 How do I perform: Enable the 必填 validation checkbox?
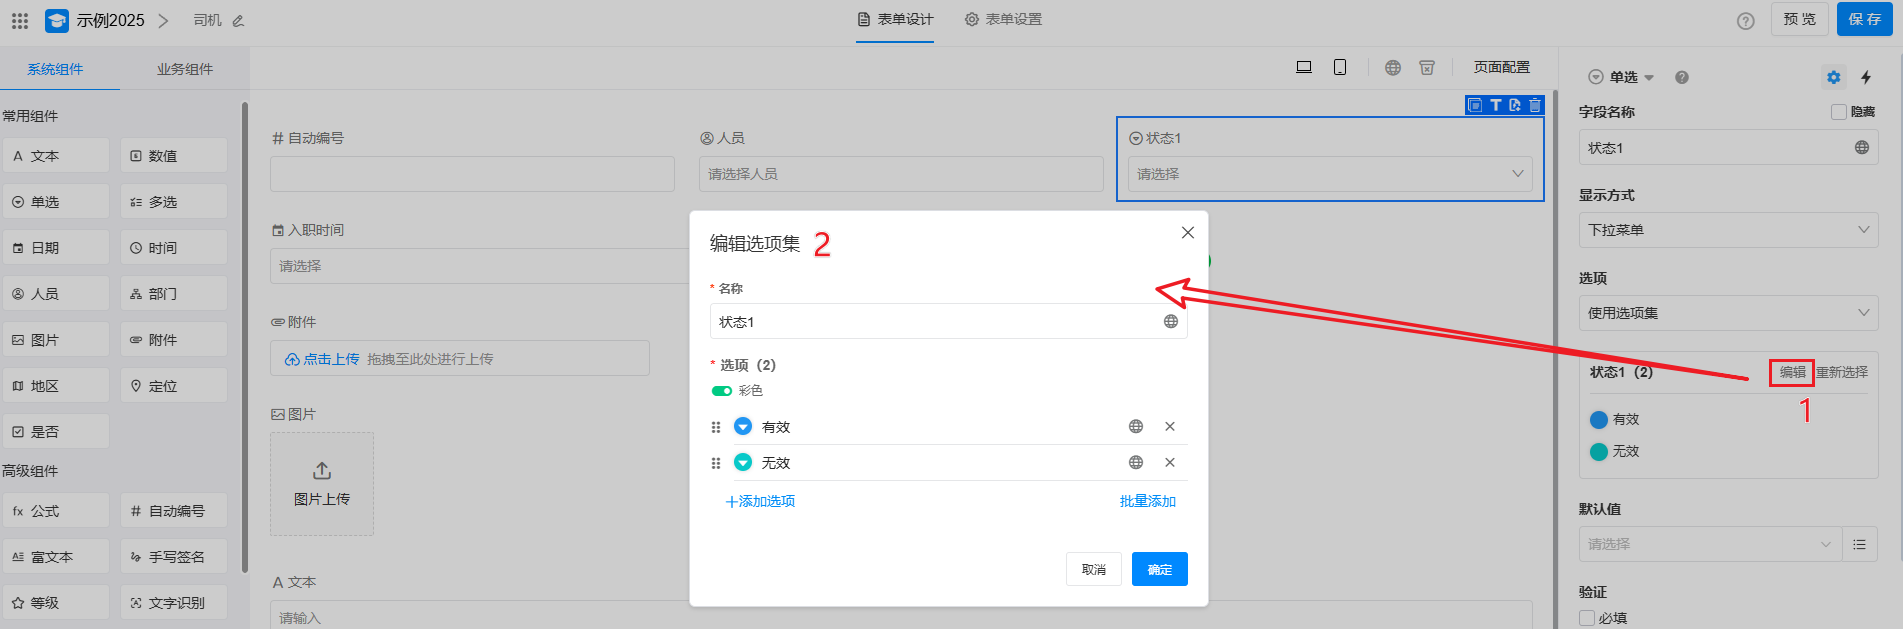(x=1587, y=618)
